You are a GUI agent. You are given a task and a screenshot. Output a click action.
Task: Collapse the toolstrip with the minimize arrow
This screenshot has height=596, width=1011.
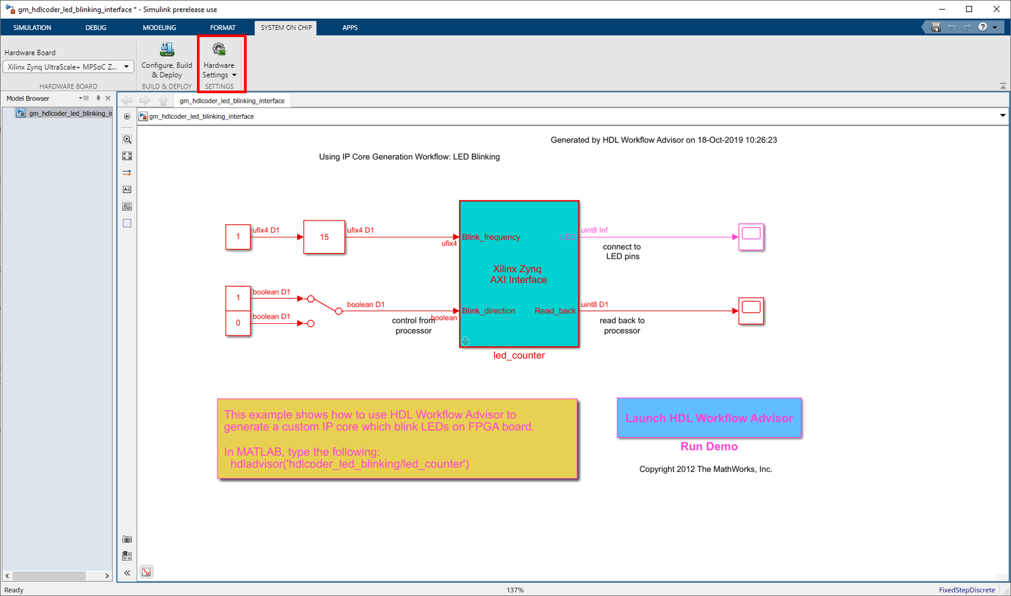coord(1003,85)
